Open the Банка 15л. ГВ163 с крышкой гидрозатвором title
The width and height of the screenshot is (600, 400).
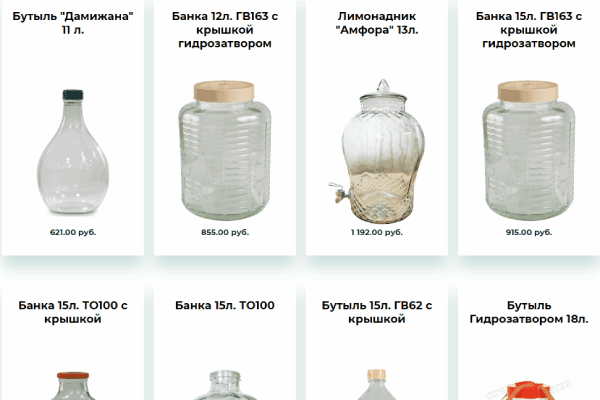tap(529, 30)
